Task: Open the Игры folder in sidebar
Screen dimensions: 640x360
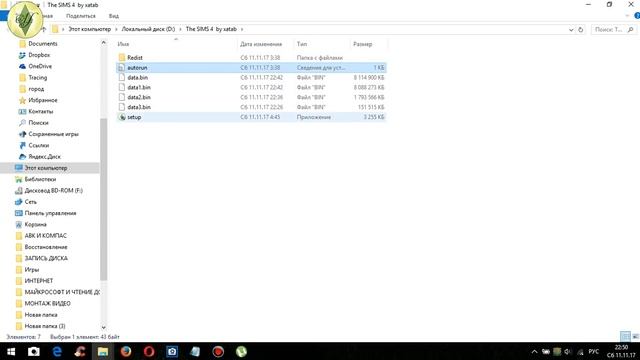Action: point(31,270)
